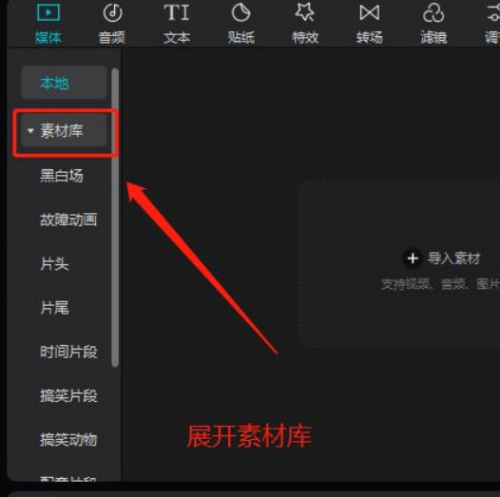
Task: Open the 搞笑动物 category
Action: click(69, 440)
